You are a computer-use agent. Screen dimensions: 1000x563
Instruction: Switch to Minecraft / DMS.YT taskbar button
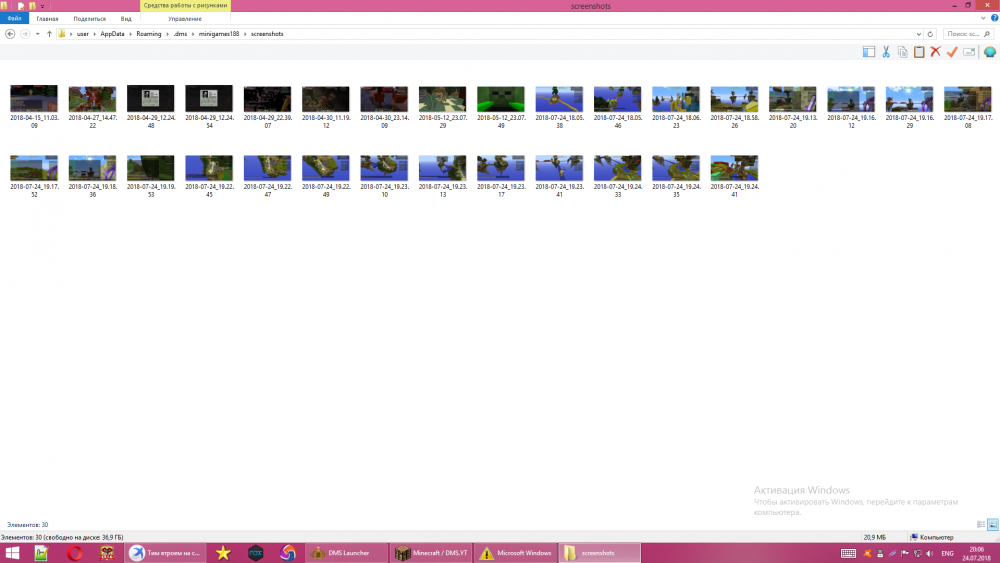click(x=431, y=553)
